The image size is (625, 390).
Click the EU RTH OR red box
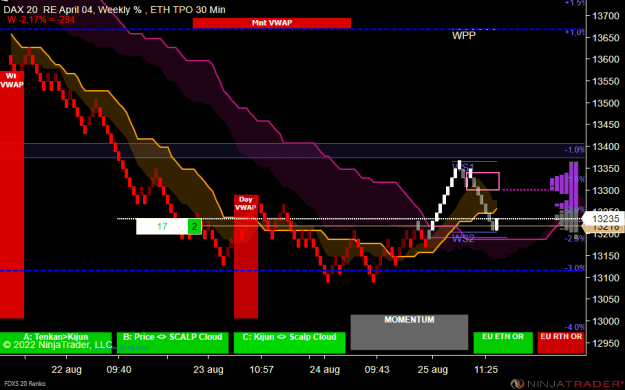pyautogui.click(x=561, y=343)
